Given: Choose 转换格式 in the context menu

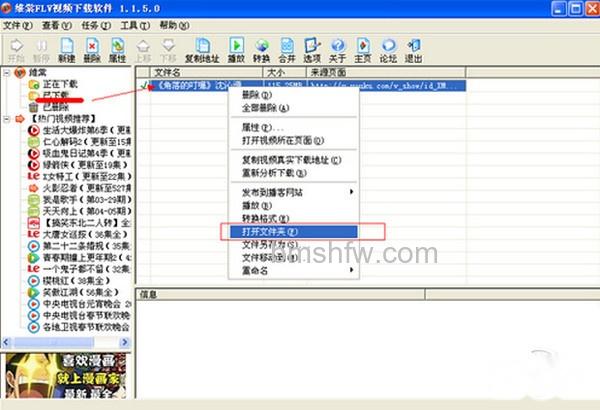Looking at the screenshot, I should 293,219.
